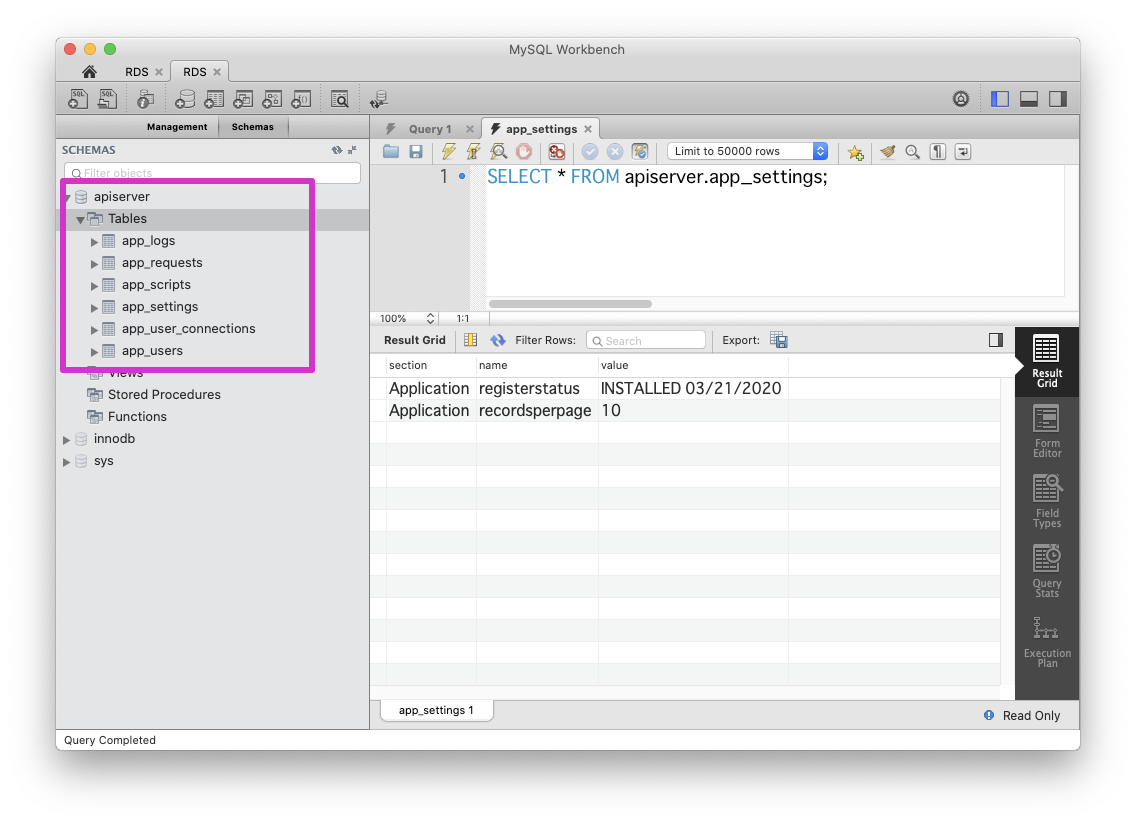Screen dimensions: 1136x824
Task: Create a new SQL tab icon
Action: coord(78,99)
